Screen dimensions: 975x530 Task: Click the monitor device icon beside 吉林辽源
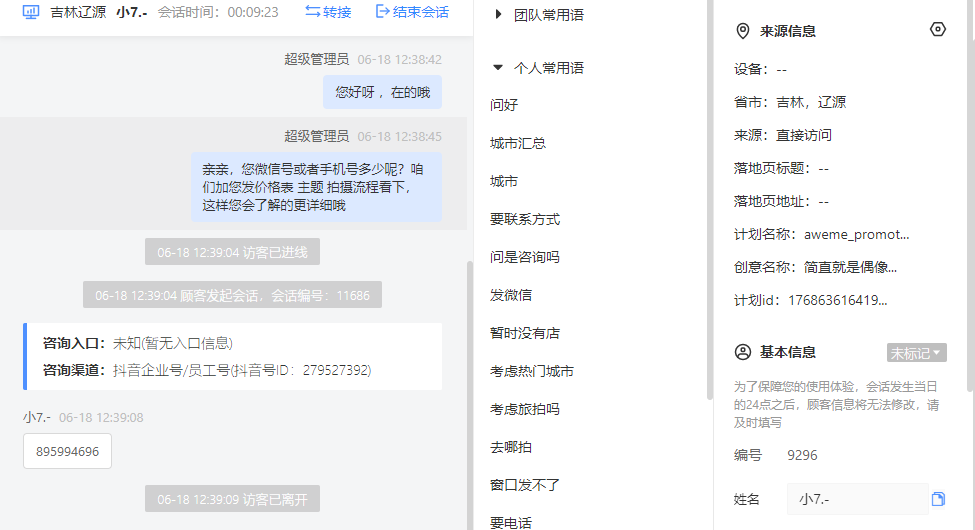click(31, 12)
